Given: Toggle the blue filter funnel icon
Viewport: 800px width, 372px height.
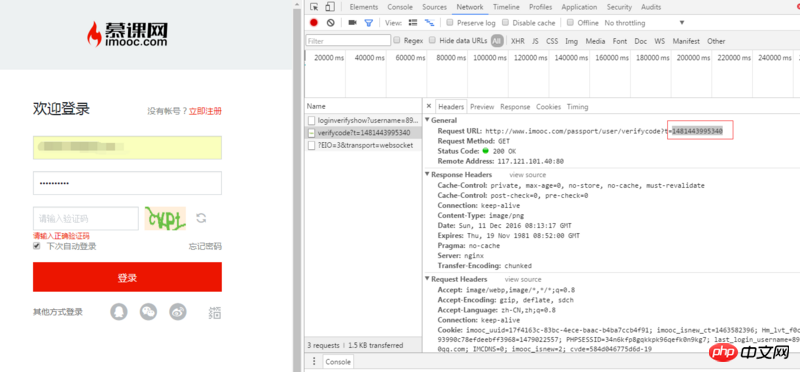Looking at the screenshot, I should [368, 23].
